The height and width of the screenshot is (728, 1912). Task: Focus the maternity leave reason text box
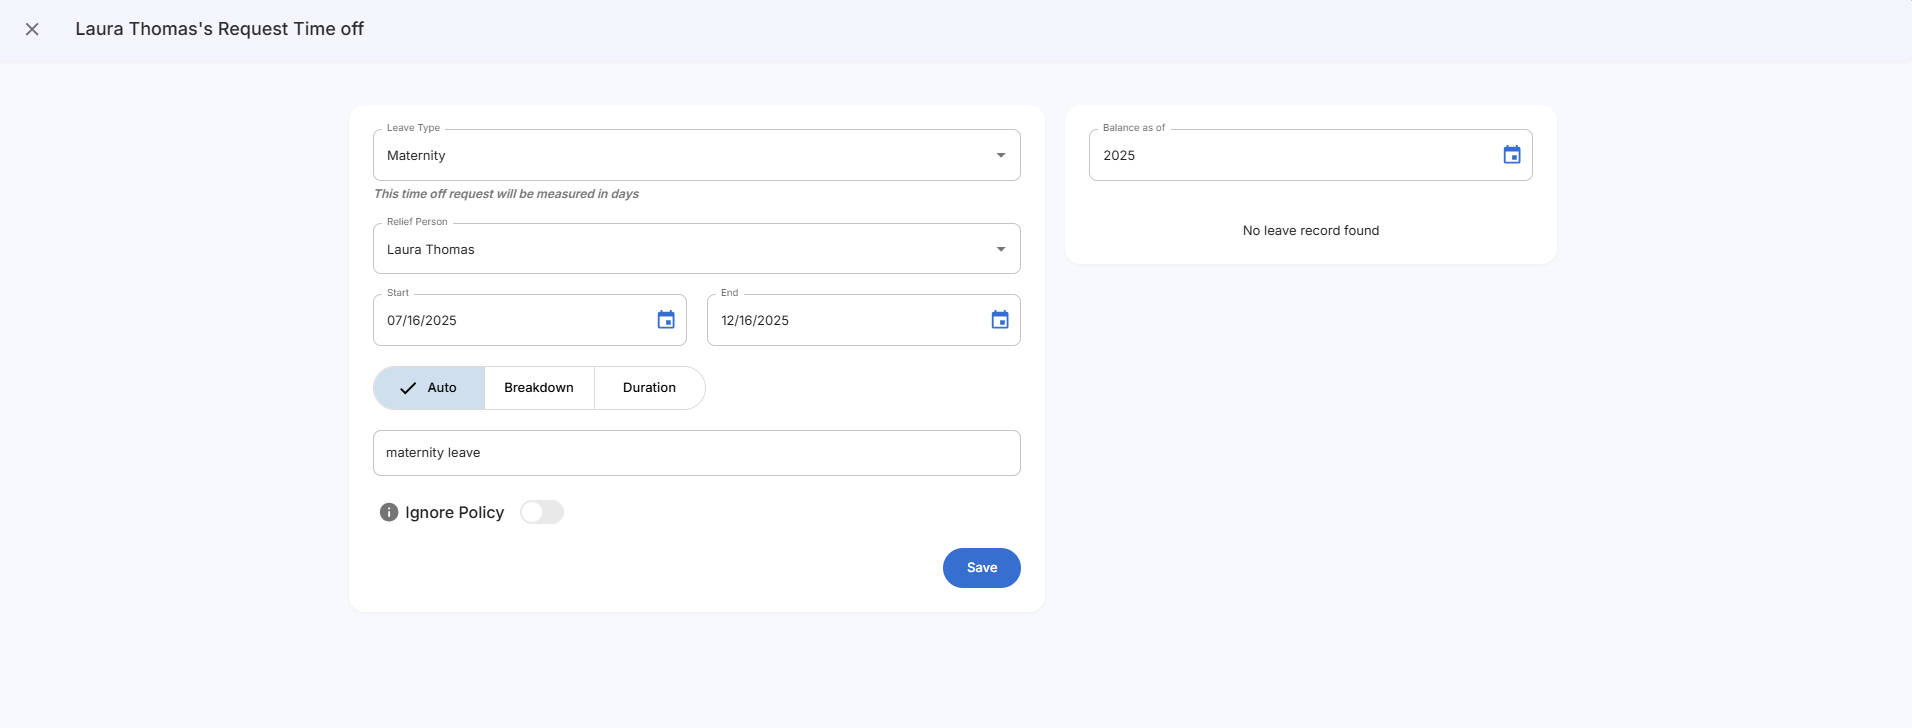click(x=696, y=453)
